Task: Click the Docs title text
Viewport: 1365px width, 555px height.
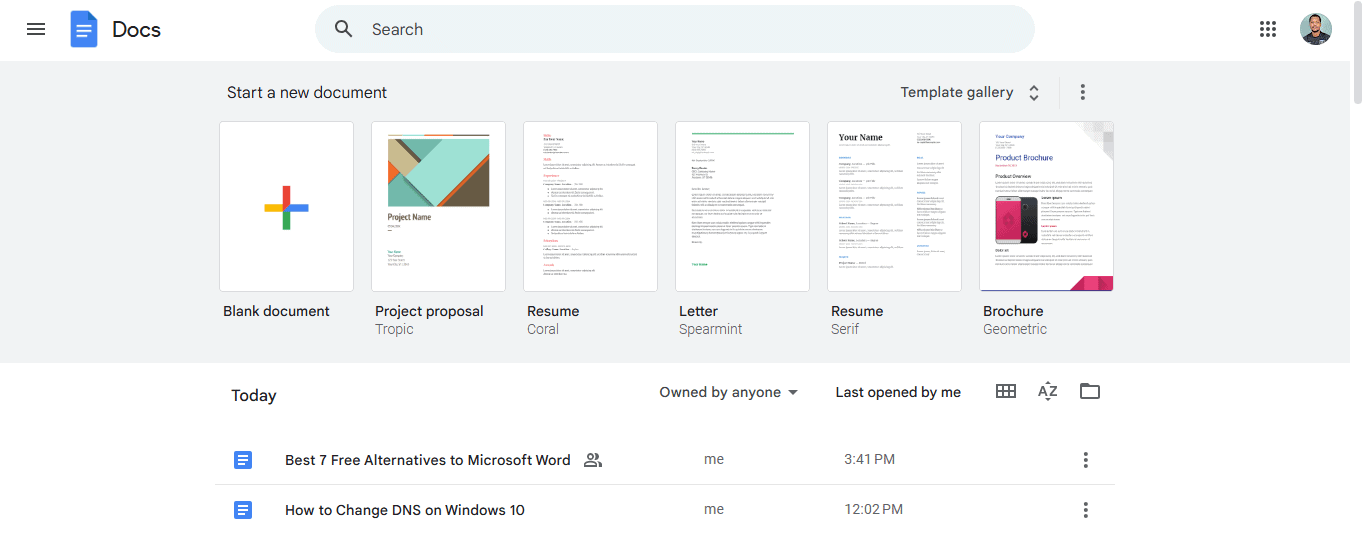Action: coord(136,29)
